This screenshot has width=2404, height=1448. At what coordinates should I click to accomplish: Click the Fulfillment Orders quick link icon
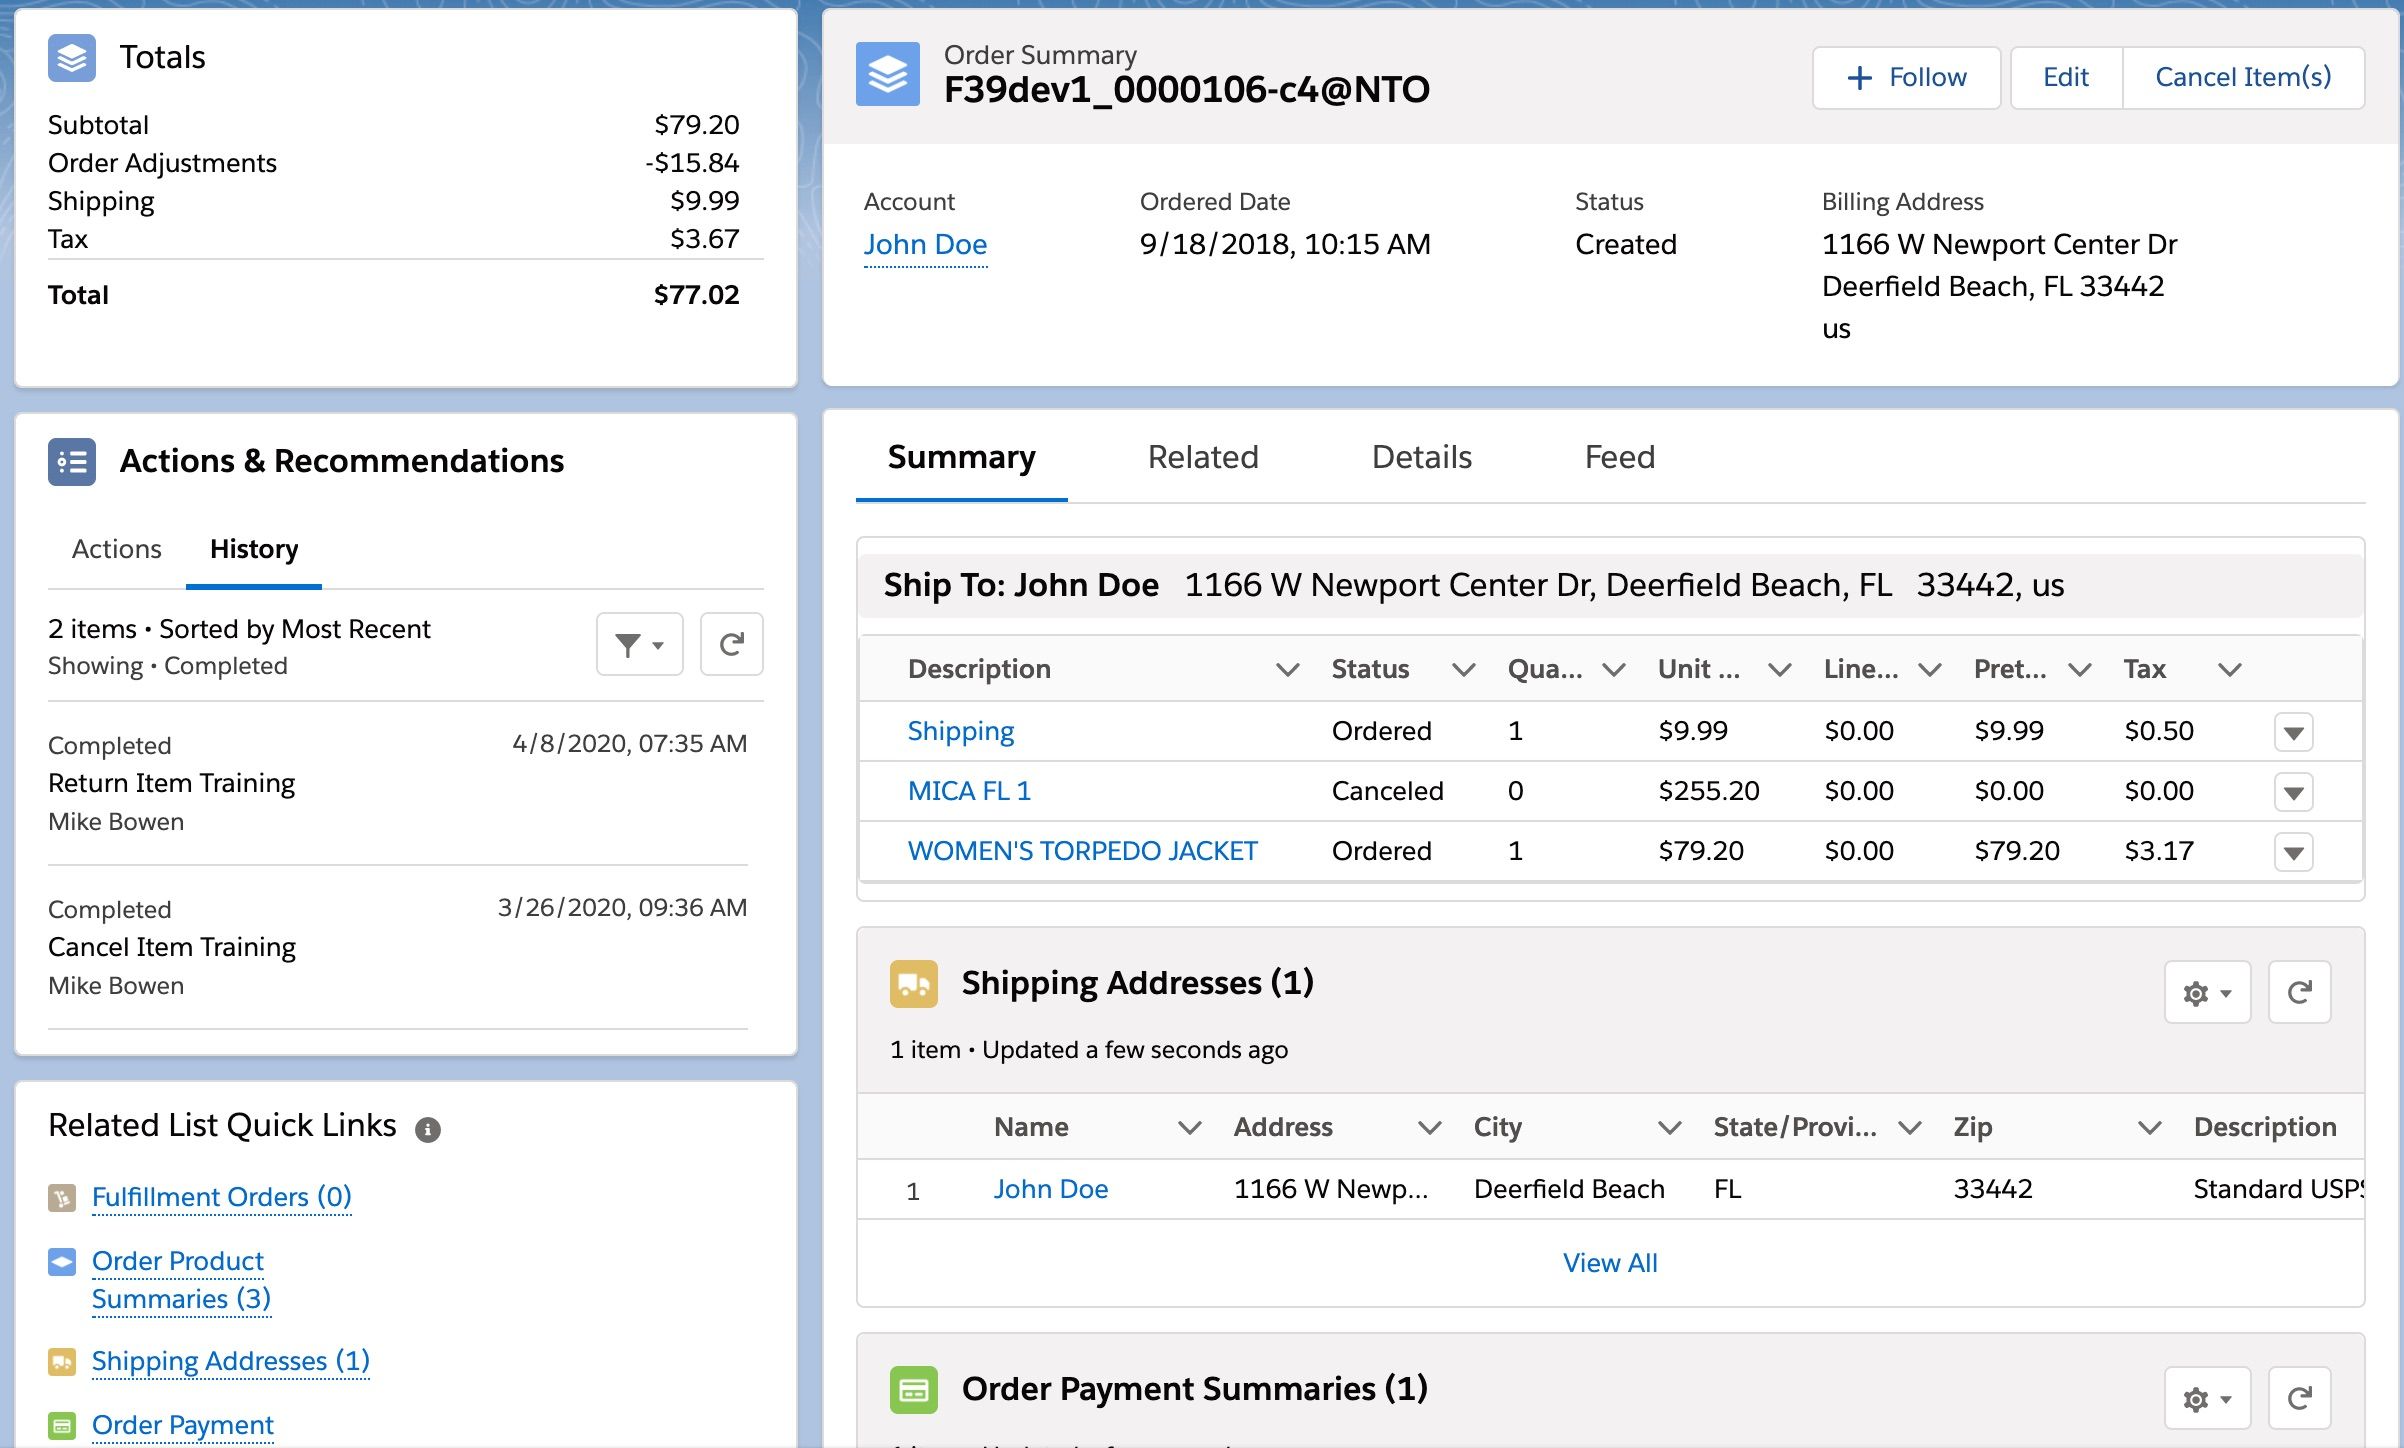tap(63, 1196)
